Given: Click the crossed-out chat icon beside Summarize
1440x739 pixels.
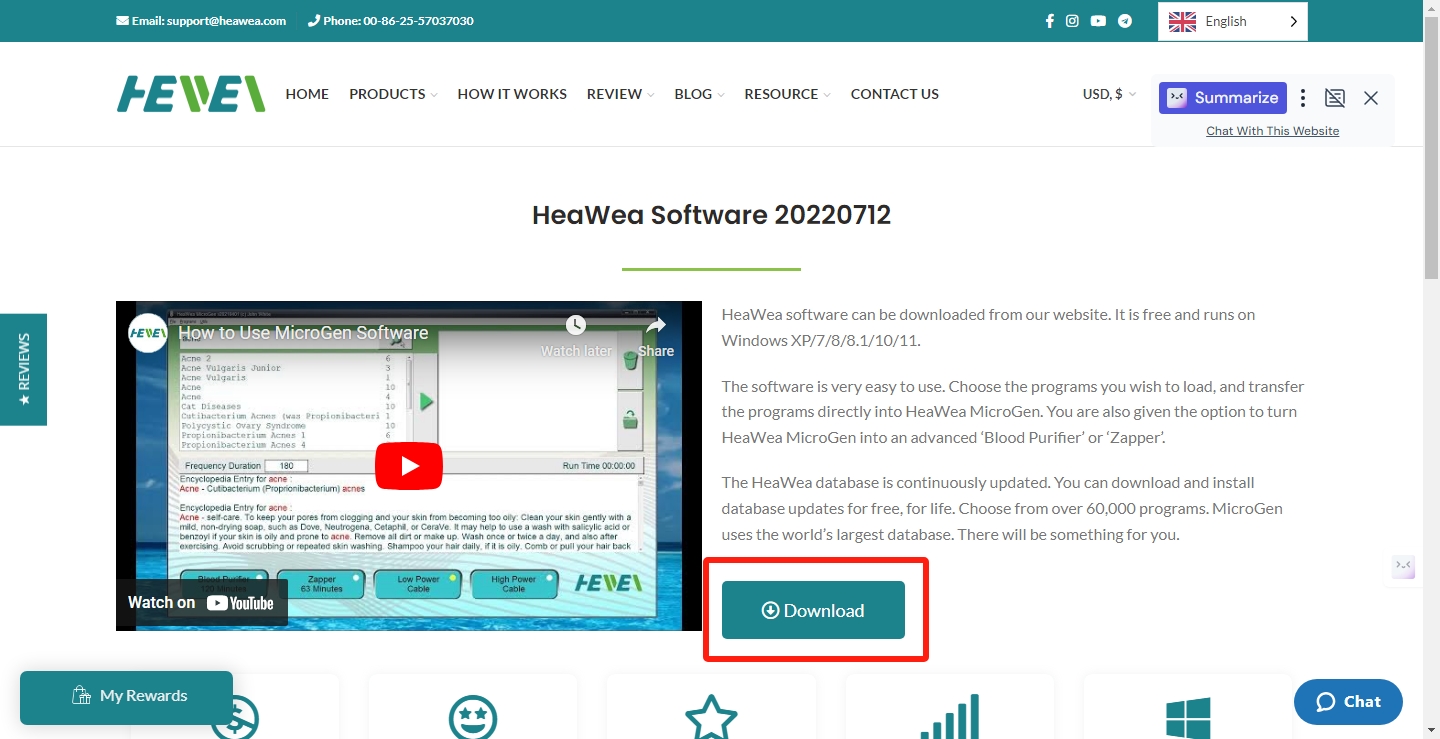Looking at the screenshot, I should [1334, 98].
